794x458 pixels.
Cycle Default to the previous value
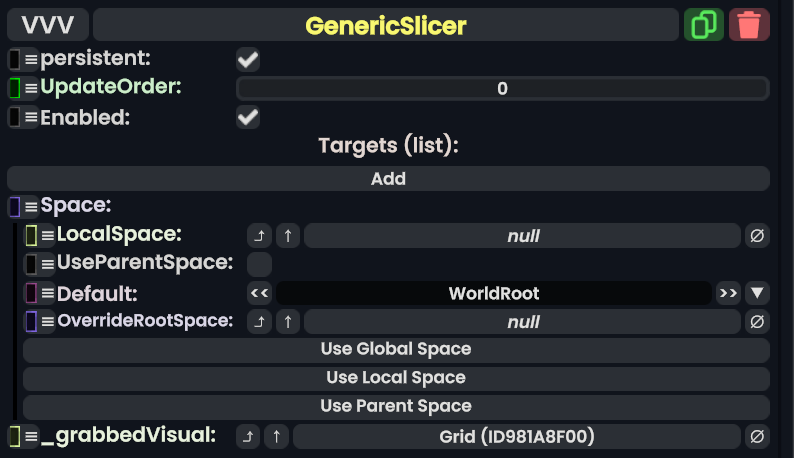pyautogui.click(x=259, y=293)
